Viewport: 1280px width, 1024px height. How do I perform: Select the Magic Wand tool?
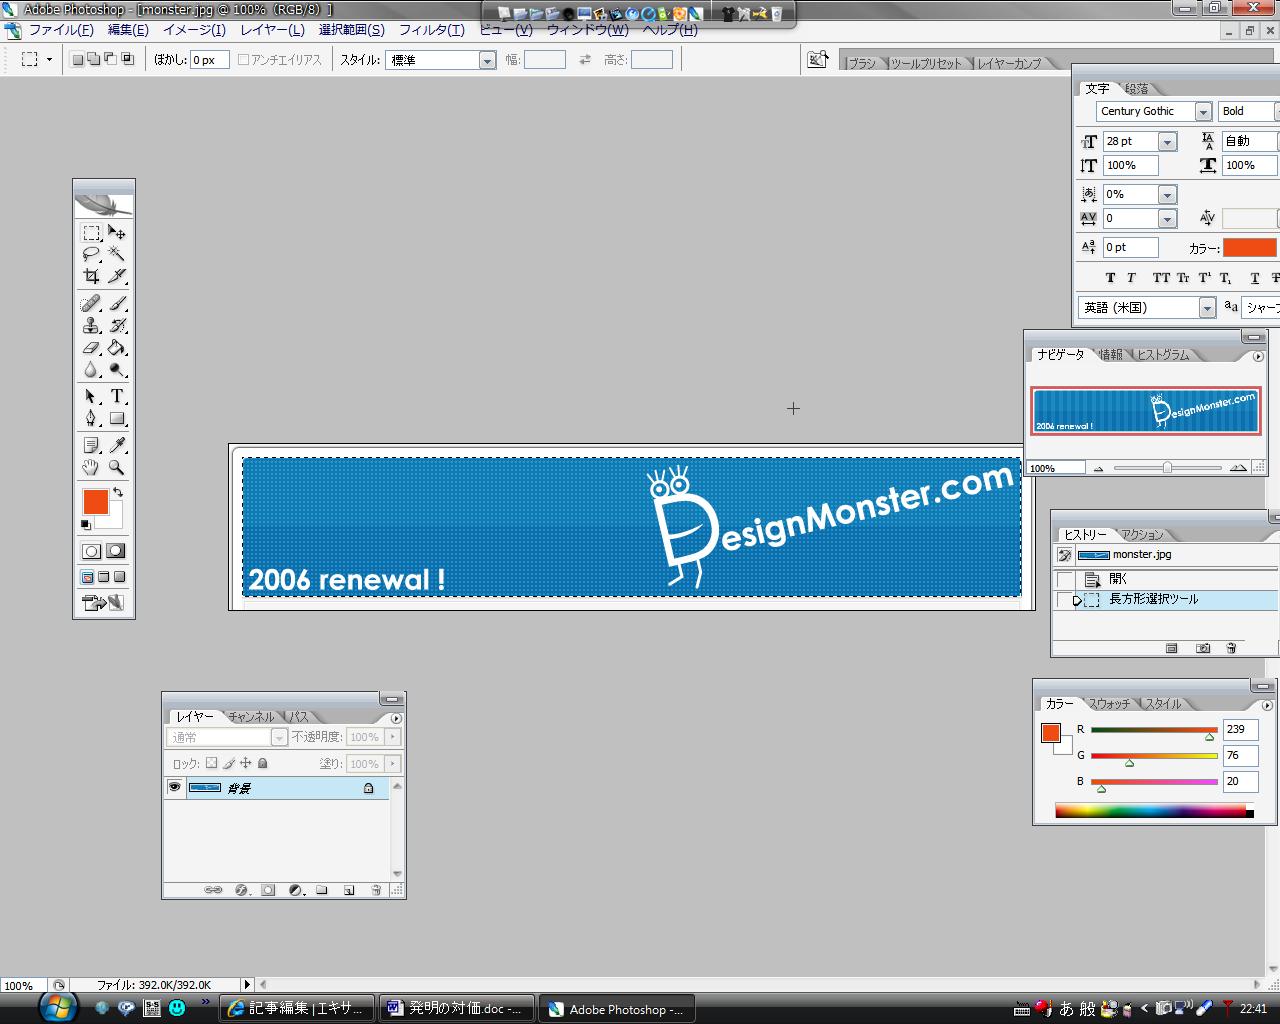117,254
